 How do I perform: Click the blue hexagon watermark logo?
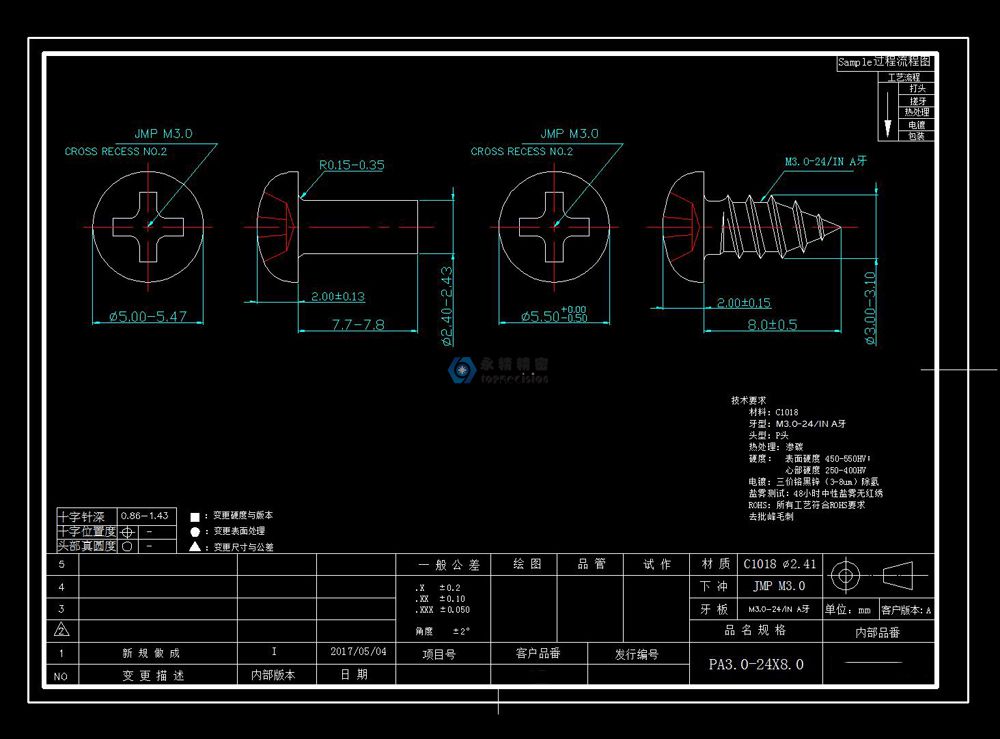tap(461, 369)
